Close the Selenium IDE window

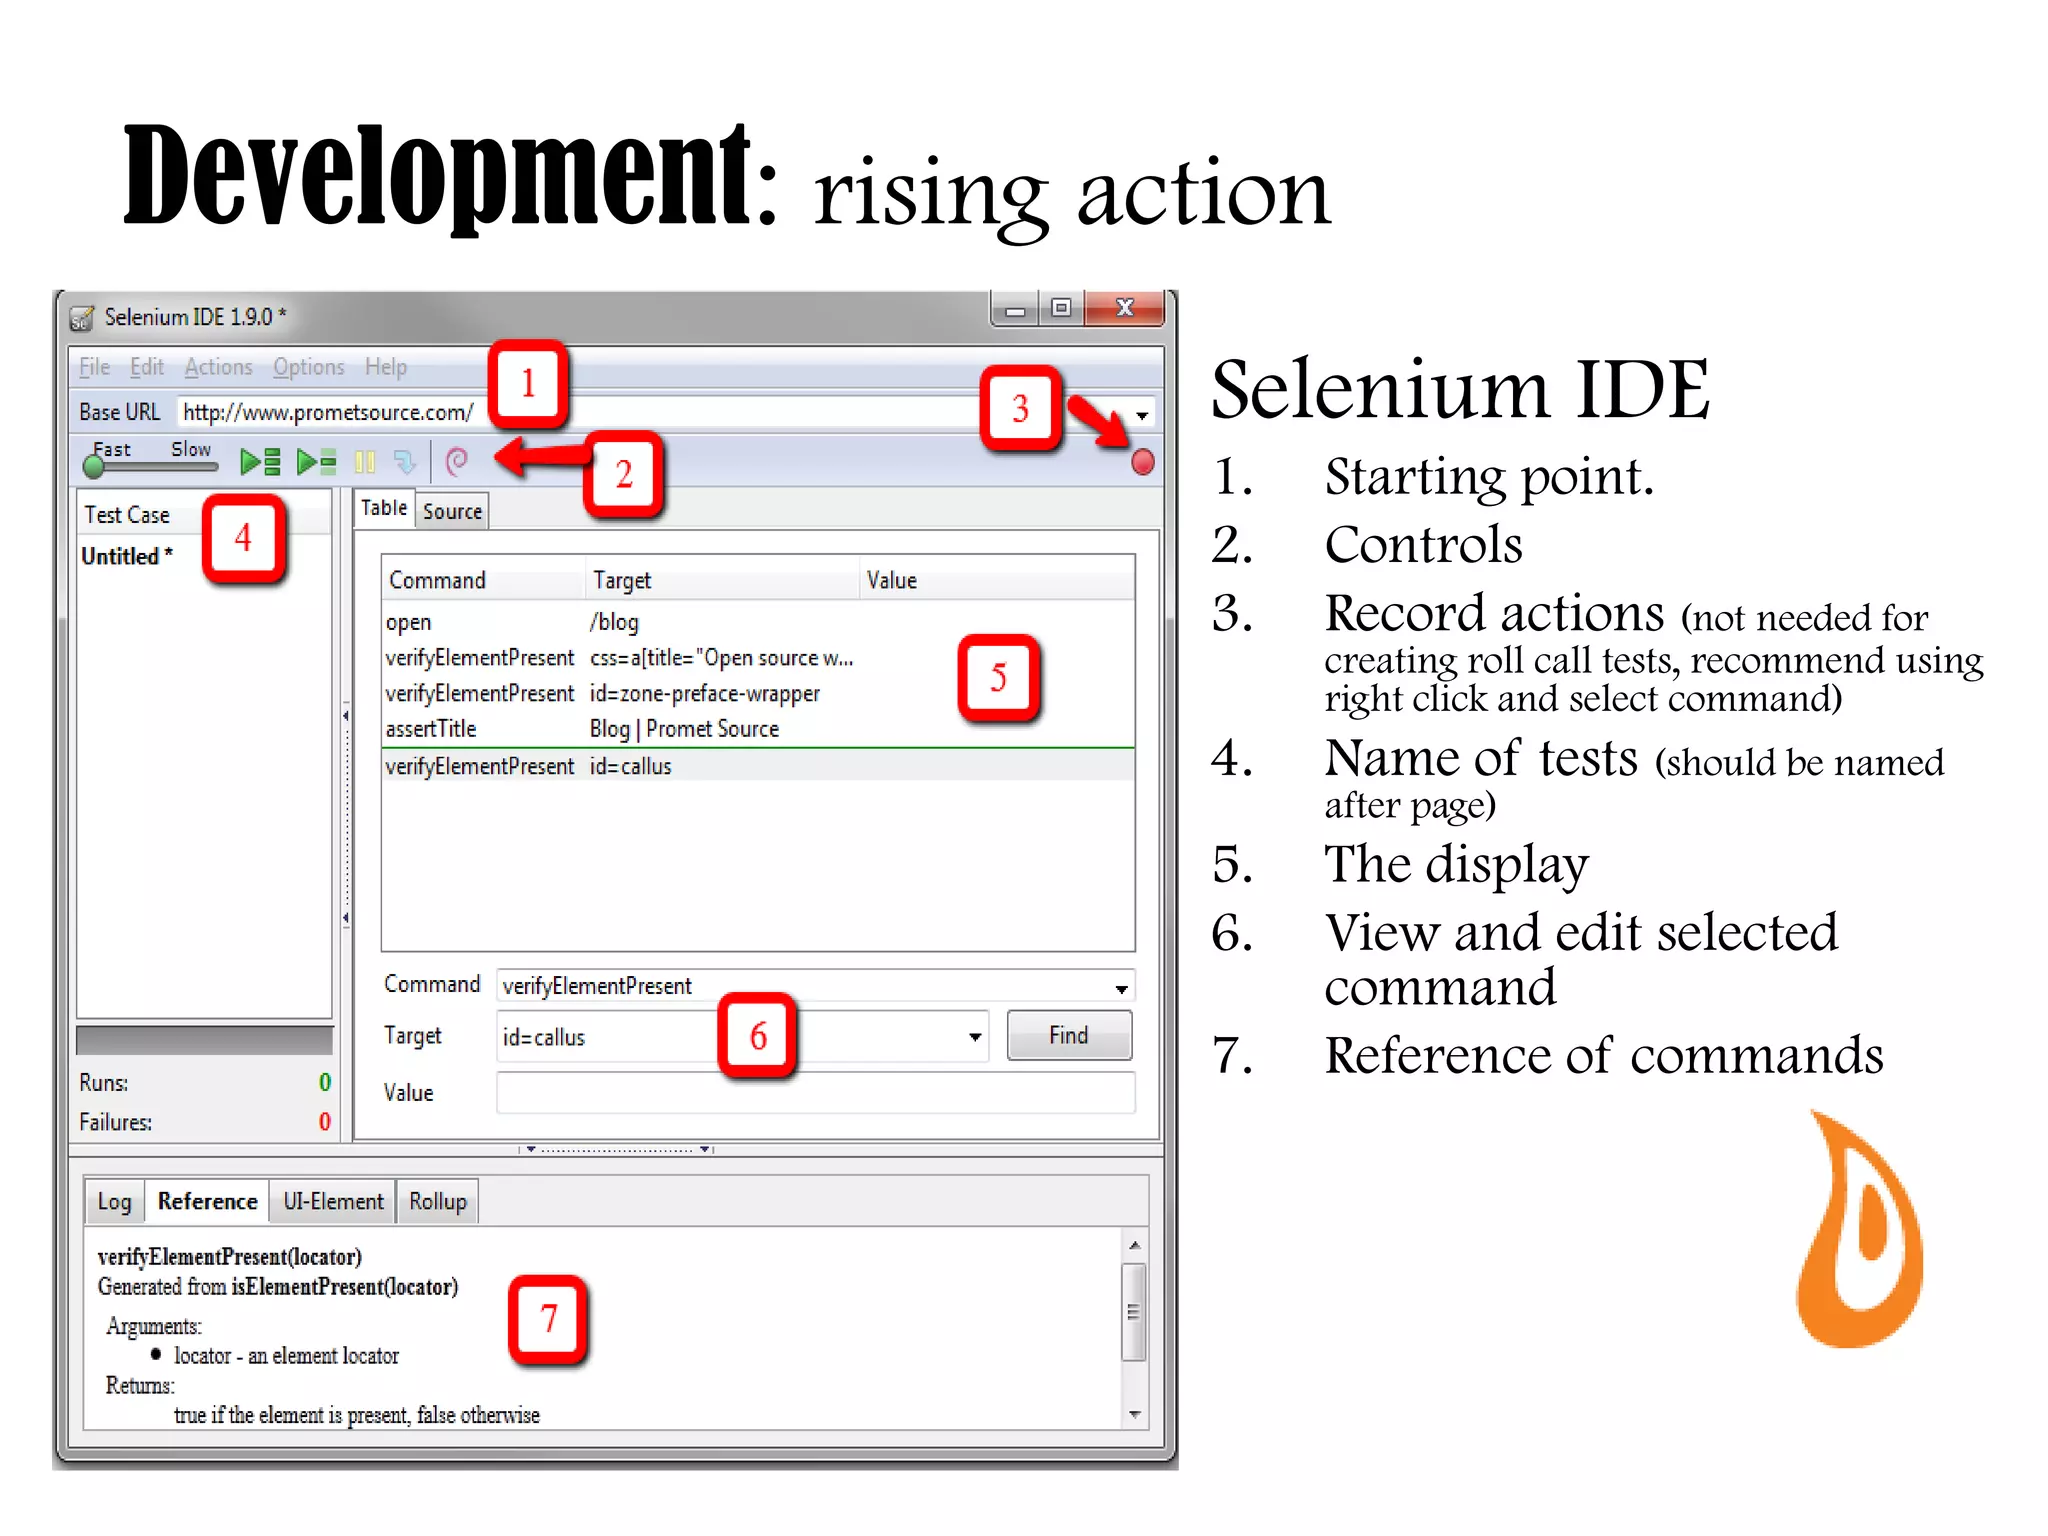click(1125, 308)
